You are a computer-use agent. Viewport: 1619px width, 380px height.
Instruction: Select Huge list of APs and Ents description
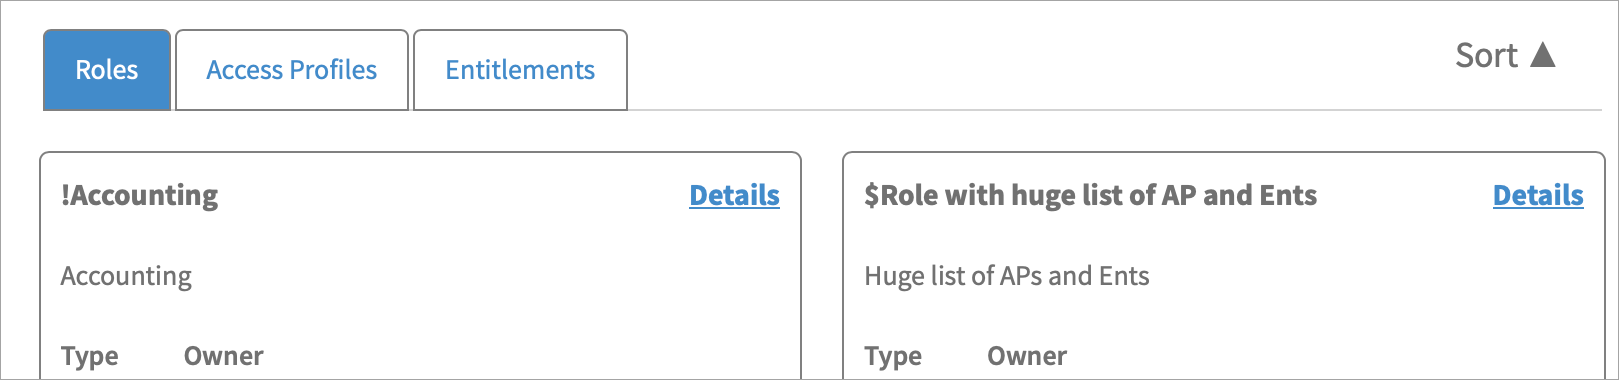click(1007, 276)
